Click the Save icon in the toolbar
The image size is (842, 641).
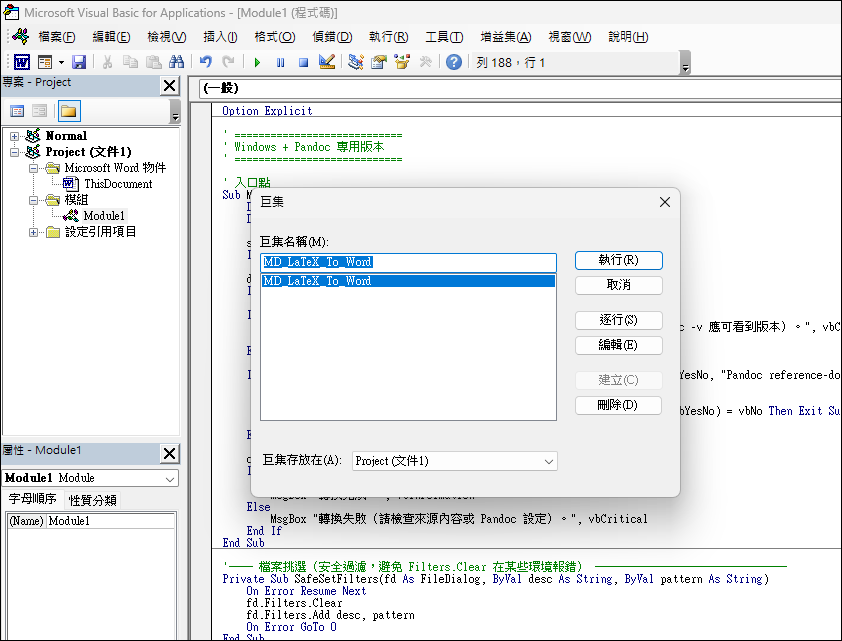coord(79,62)
